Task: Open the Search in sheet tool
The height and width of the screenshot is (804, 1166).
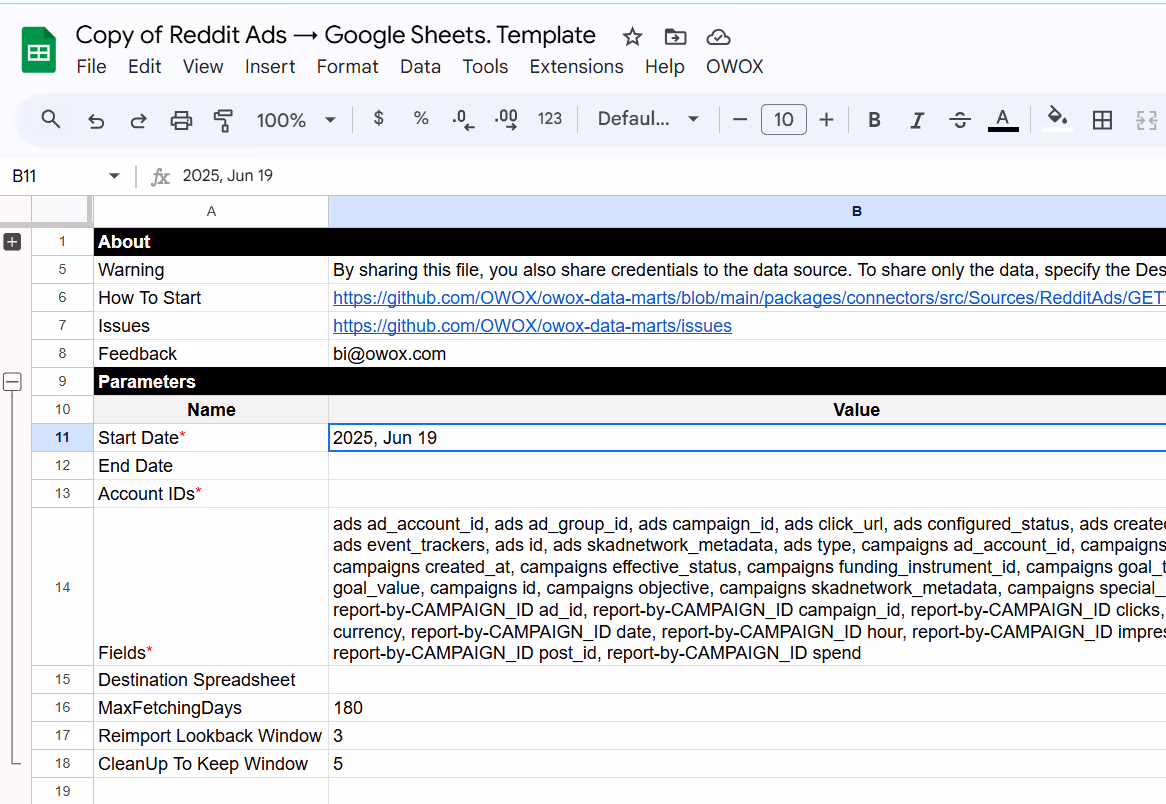Action: [x=50, y=119]
